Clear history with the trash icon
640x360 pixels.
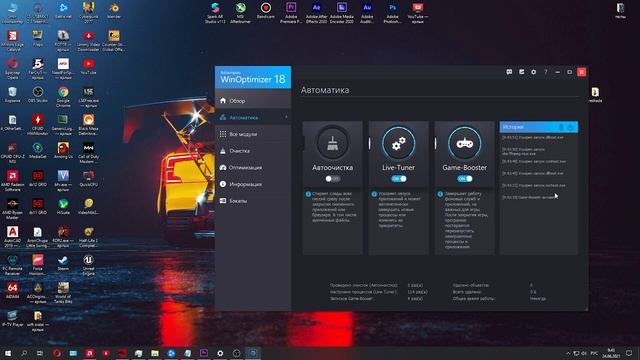point(561,127)
